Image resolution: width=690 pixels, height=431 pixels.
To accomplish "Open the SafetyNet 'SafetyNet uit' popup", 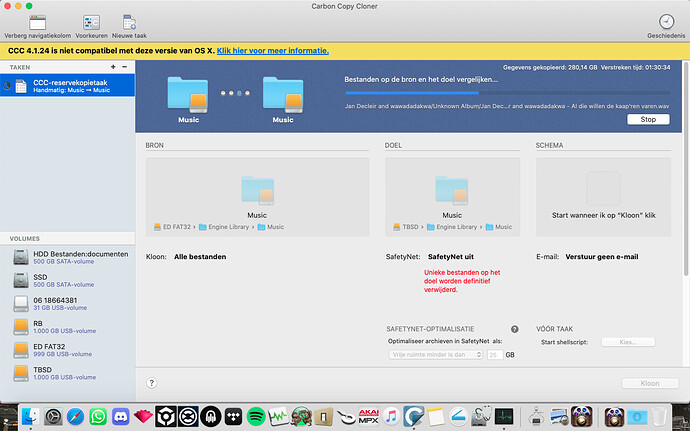I will click(451, 257).
